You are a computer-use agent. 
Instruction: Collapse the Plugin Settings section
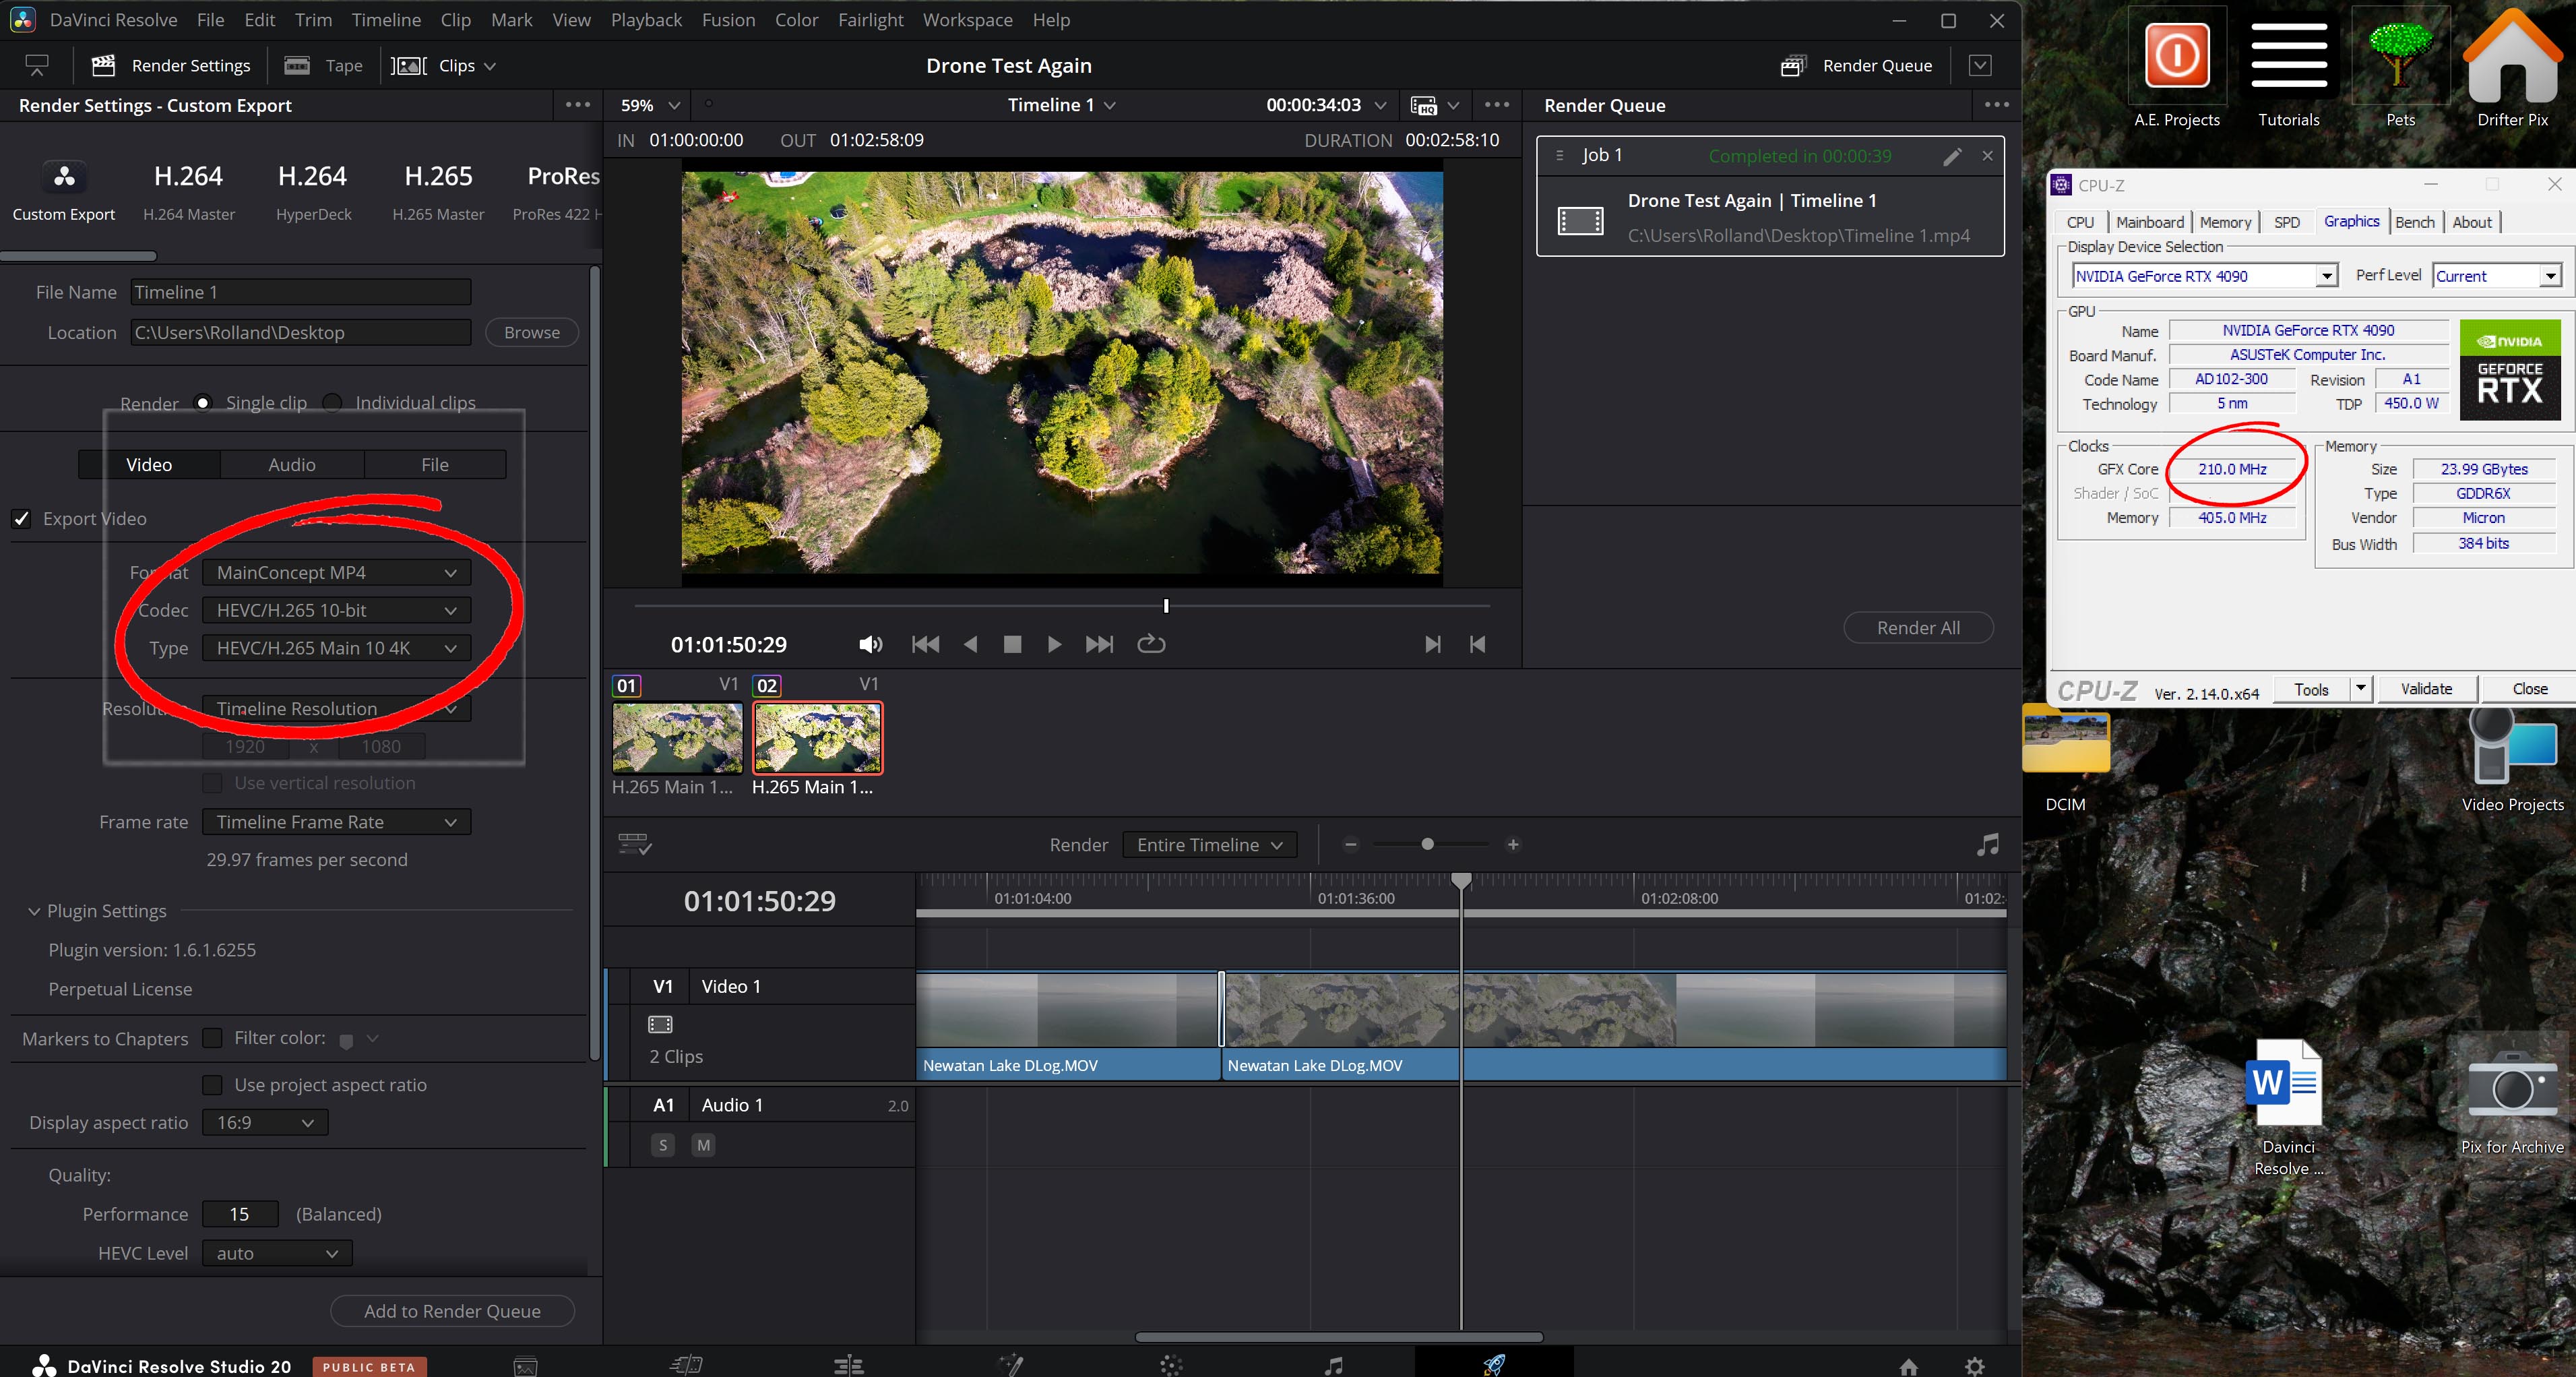pyautogui.click(x=35, y=911)
